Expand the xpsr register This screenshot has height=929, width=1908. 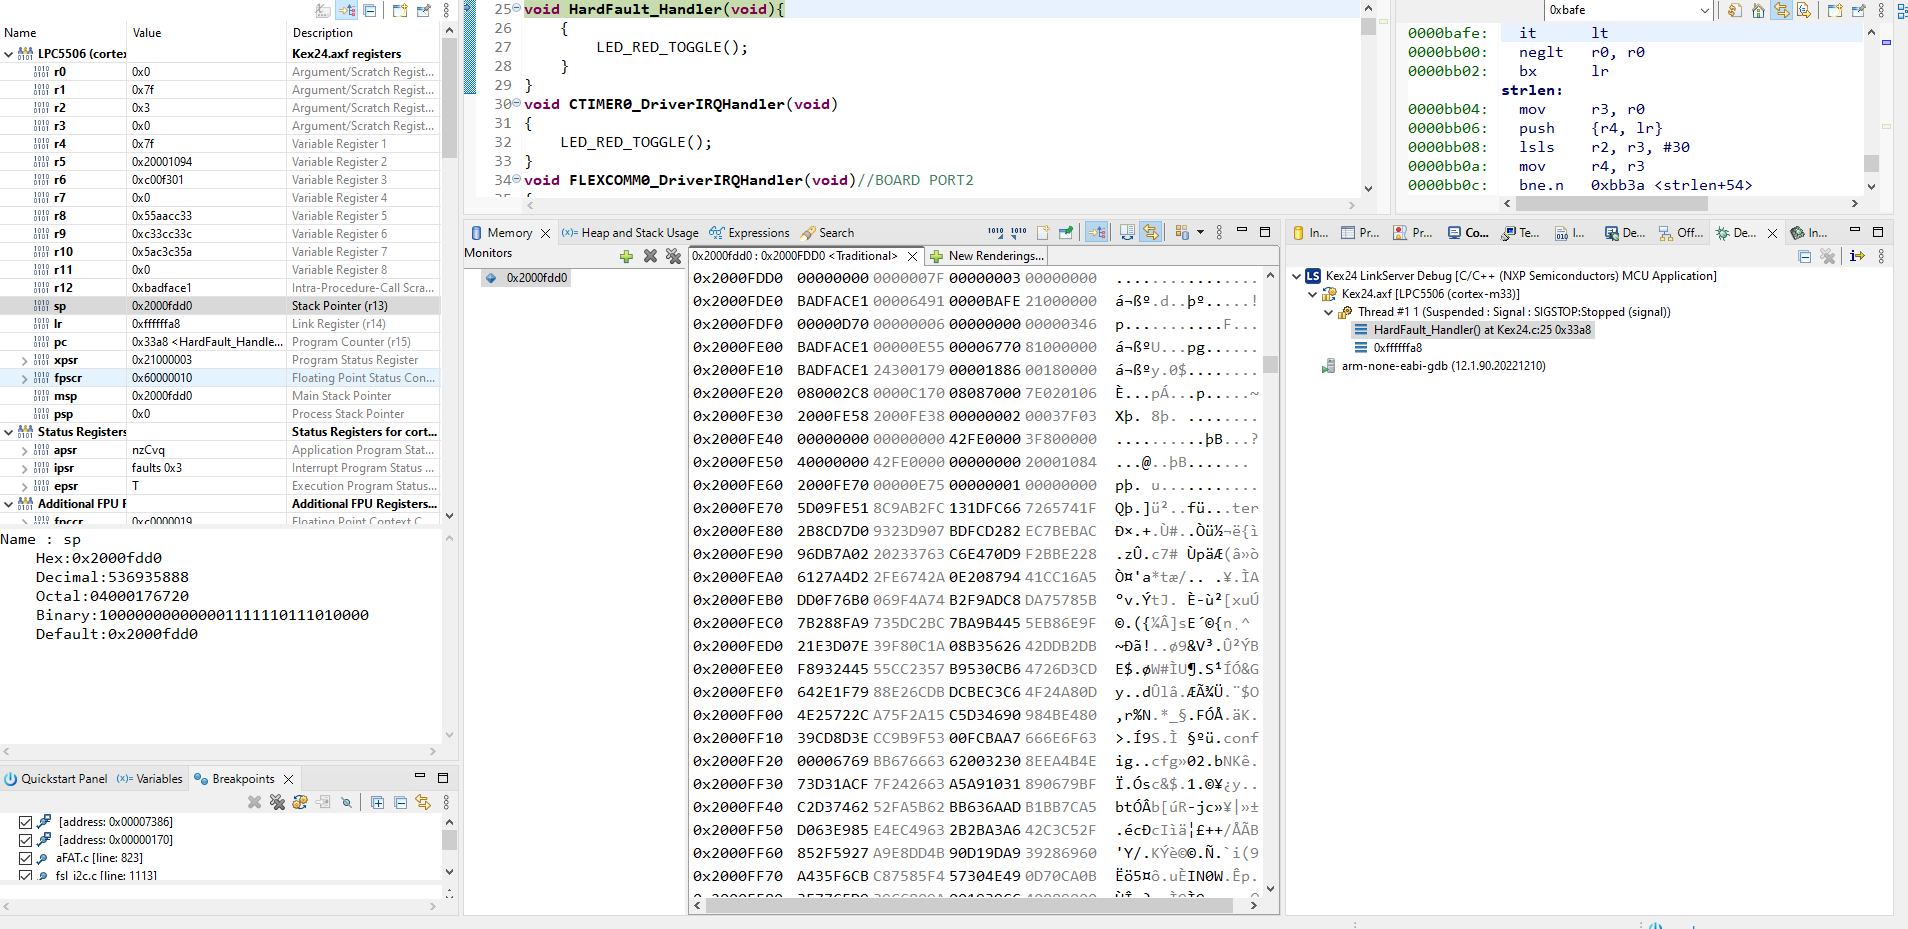tap(24, 360)
